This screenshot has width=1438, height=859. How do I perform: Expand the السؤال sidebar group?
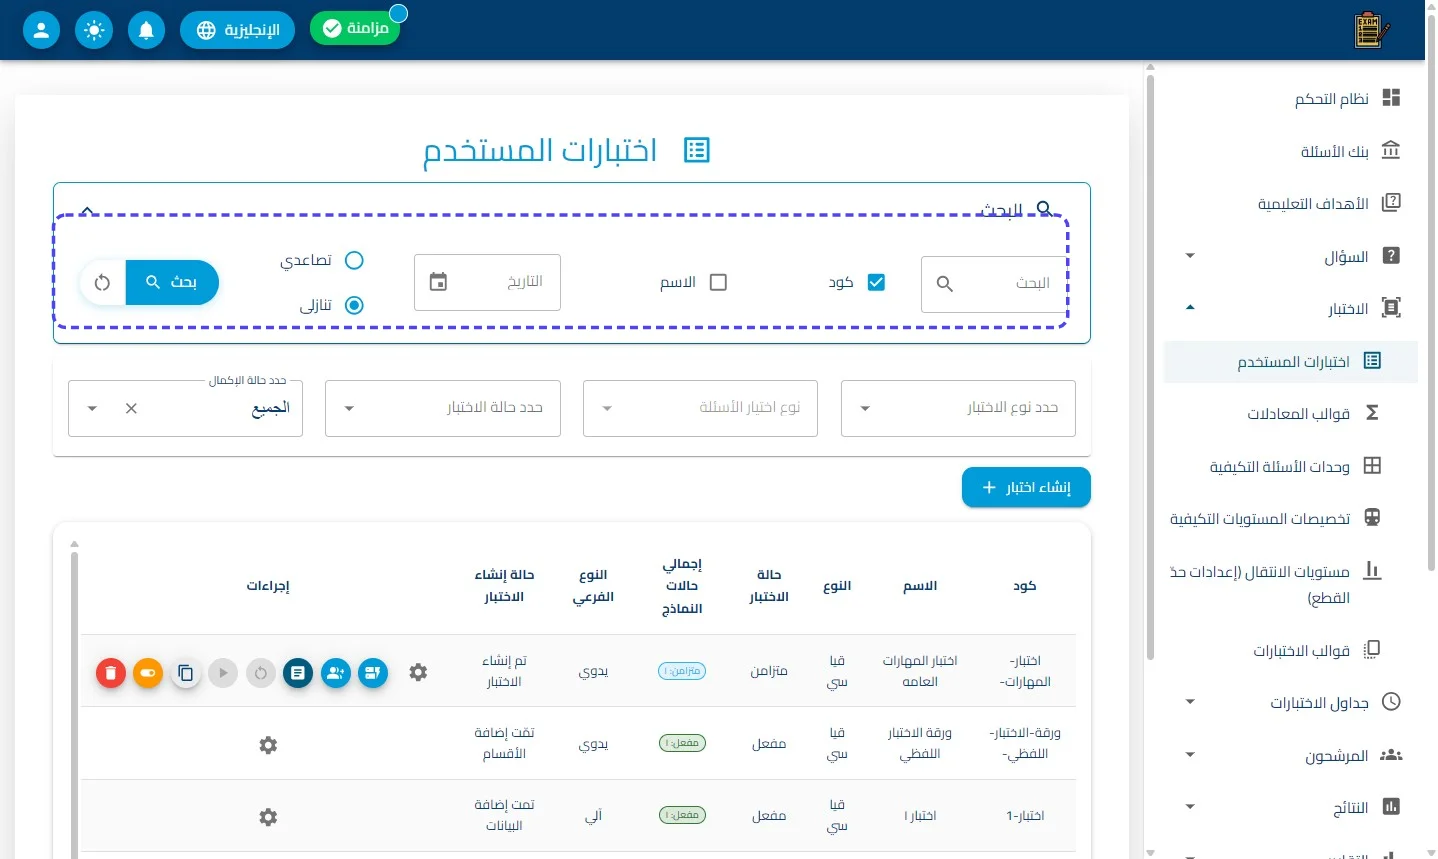1190,256
